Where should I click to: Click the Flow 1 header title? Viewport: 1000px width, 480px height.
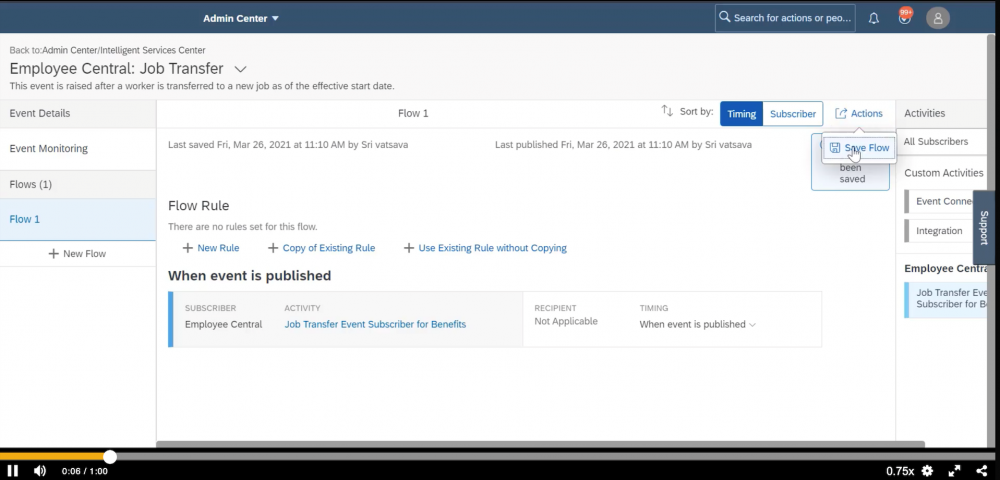pyautogui.click(x=413, y=113)
